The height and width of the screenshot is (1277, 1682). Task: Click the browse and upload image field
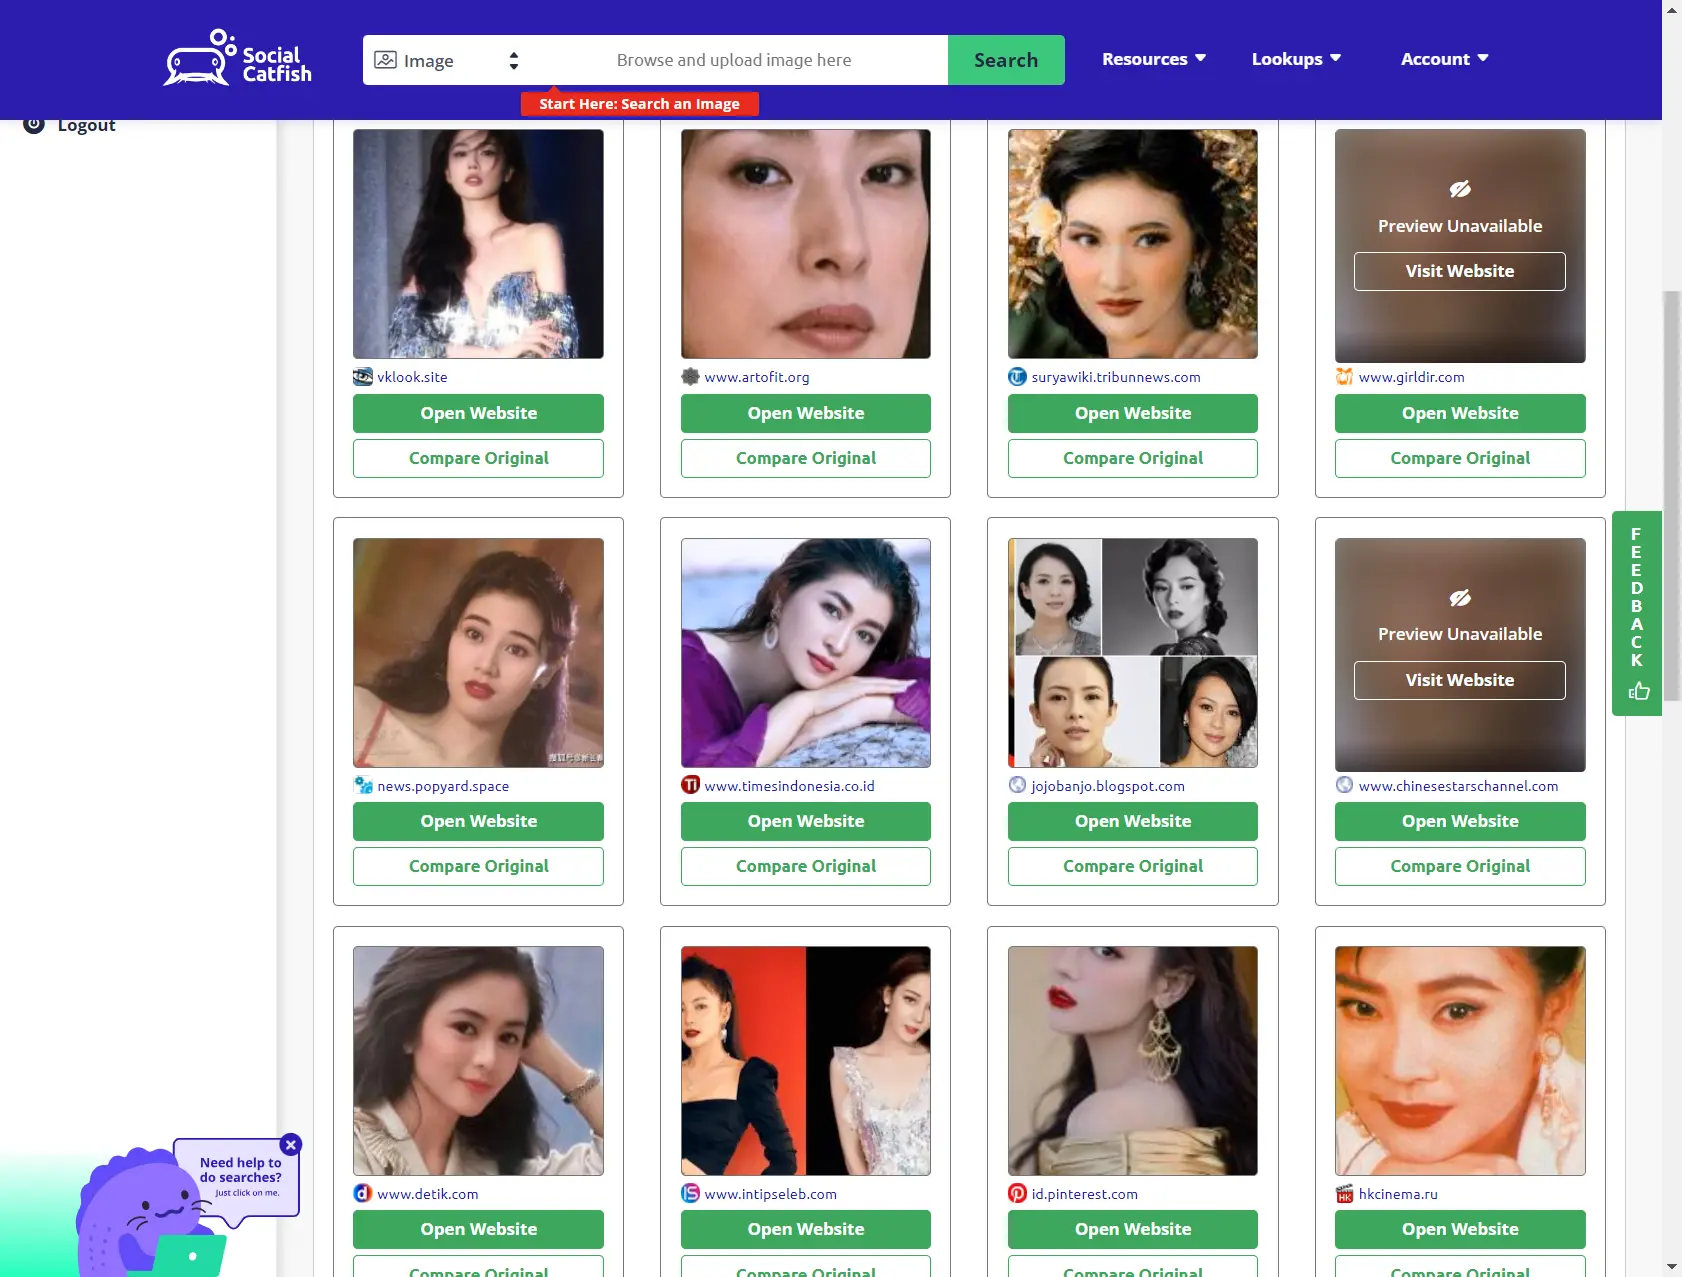pyautogui.click(x=734, y=60)
